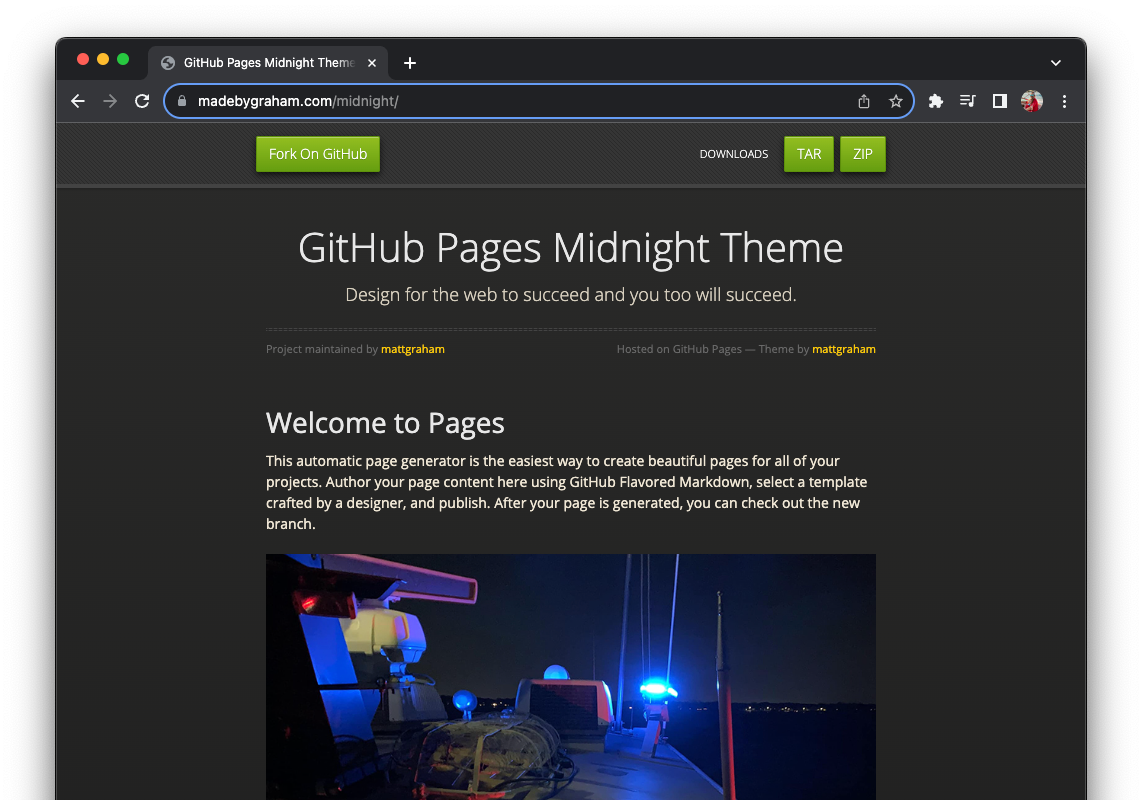1142x800 pixels.
Task: Bookmark this page with the star icon
Action: [896, 101]
